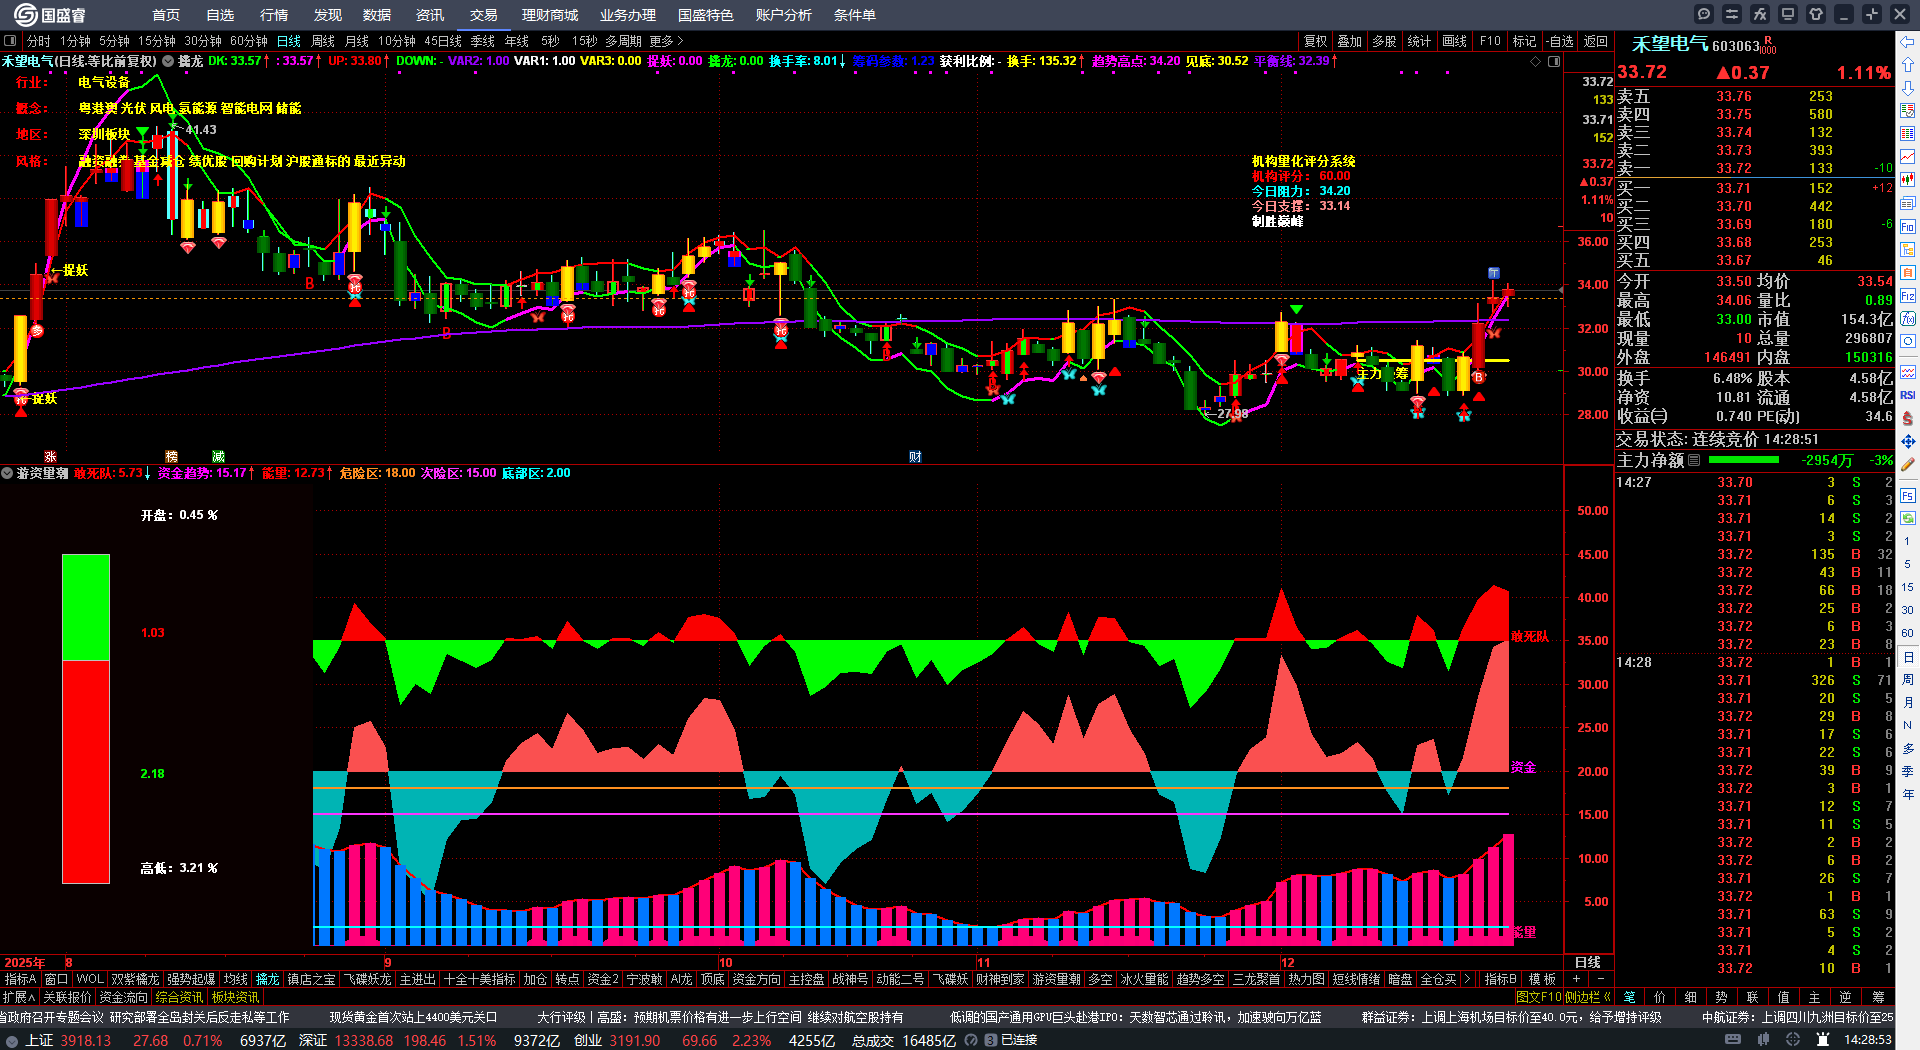This screenshot has height=1050, width=1920.
Task: Switch to 30分钟 period tab
Action: [x=202, y=41]
